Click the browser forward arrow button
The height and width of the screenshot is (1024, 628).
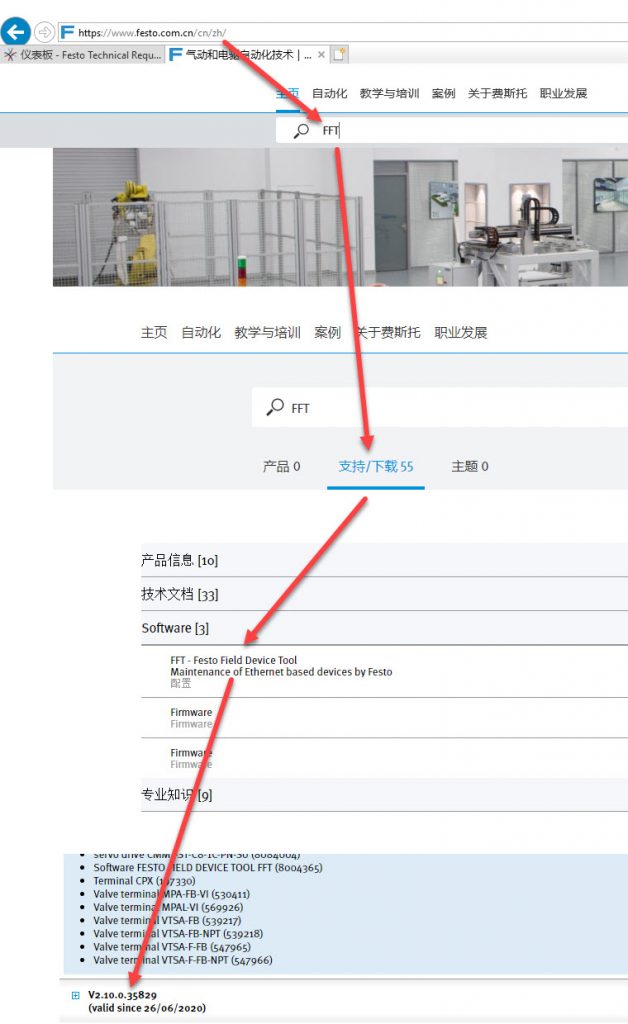44,31
